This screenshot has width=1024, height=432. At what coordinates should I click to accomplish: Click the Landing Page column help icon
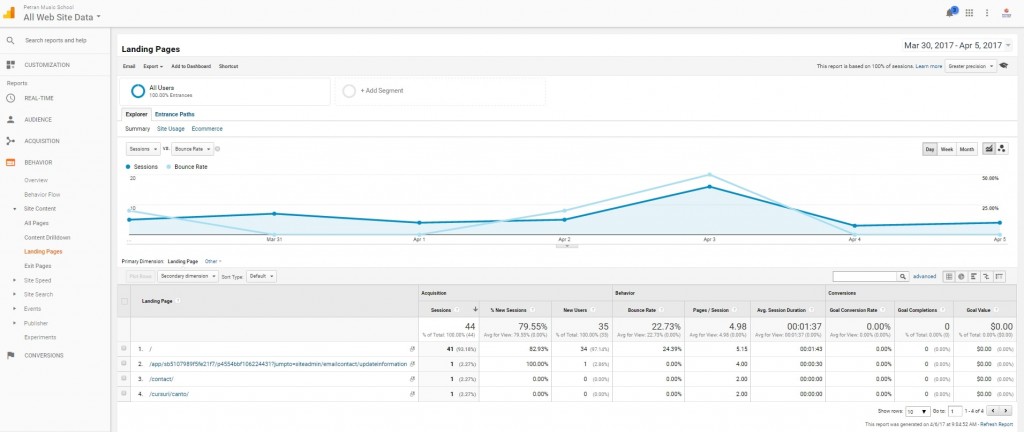(178, 301)
